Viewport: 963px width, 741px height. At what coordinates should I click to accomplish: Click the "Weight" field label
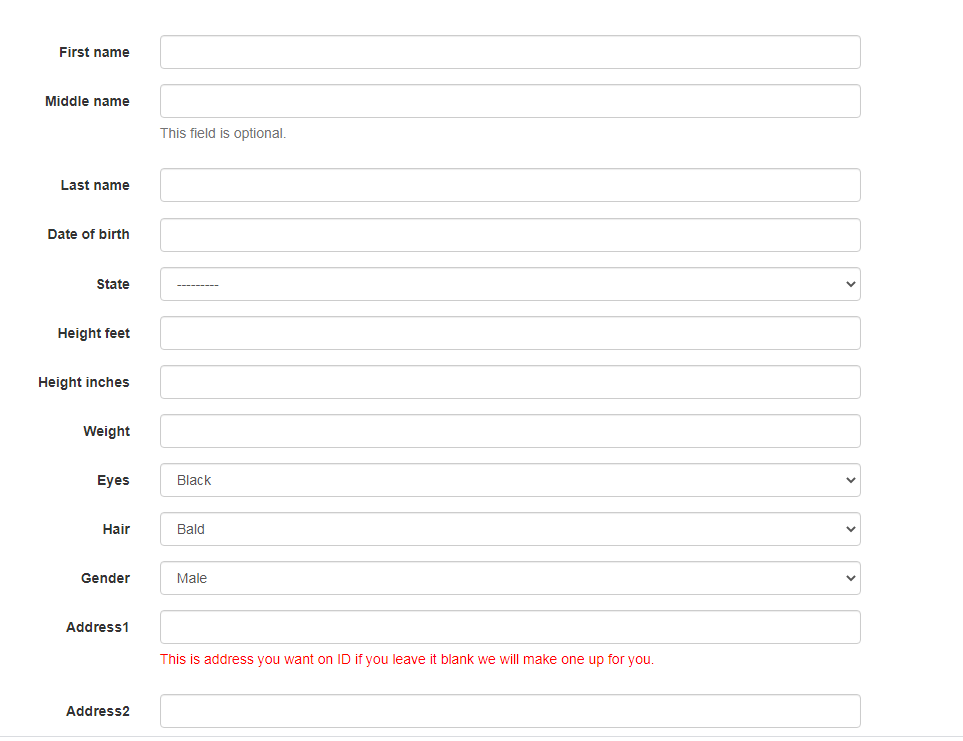click(x=106, y=432)
